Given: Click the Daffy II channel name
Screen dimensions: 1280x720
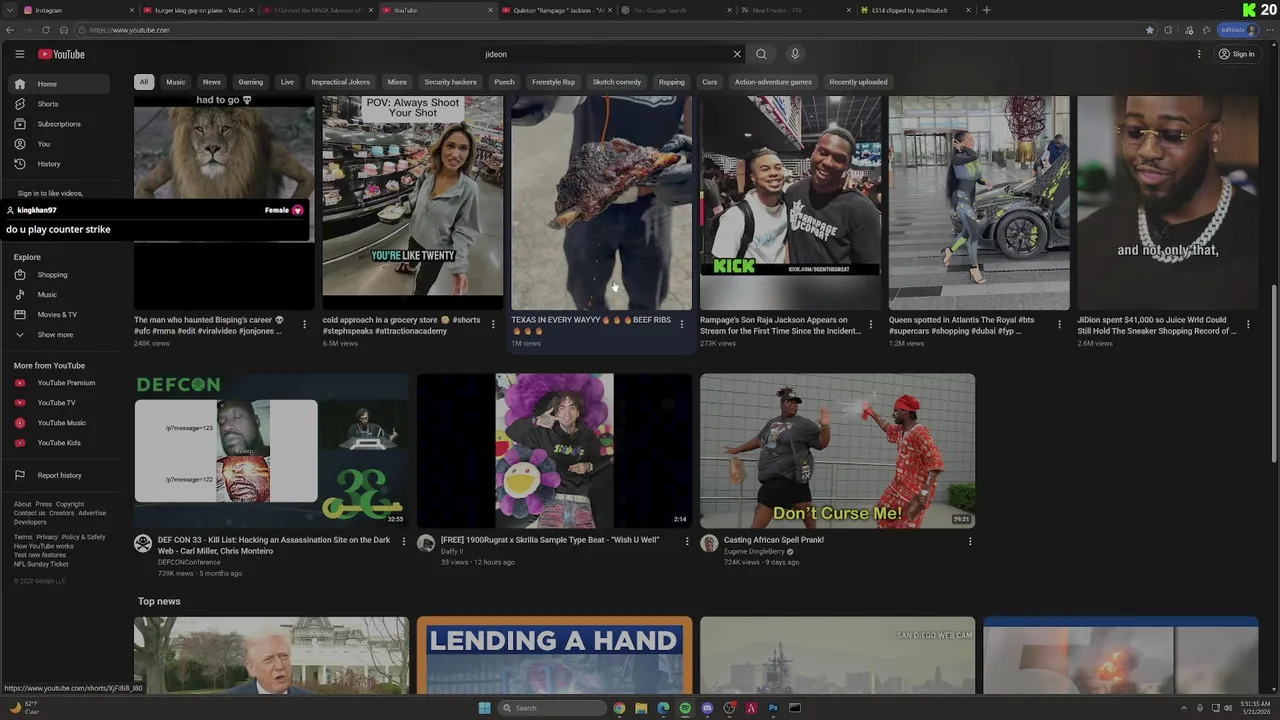Looking at the screenshot, I should coord(453,551).
